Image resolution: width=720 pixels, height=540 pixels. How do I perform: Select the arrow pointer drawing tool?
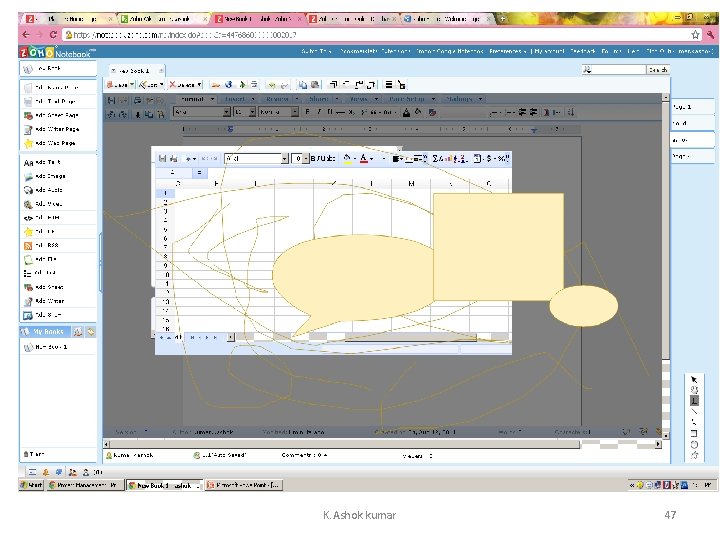(694, 380)
